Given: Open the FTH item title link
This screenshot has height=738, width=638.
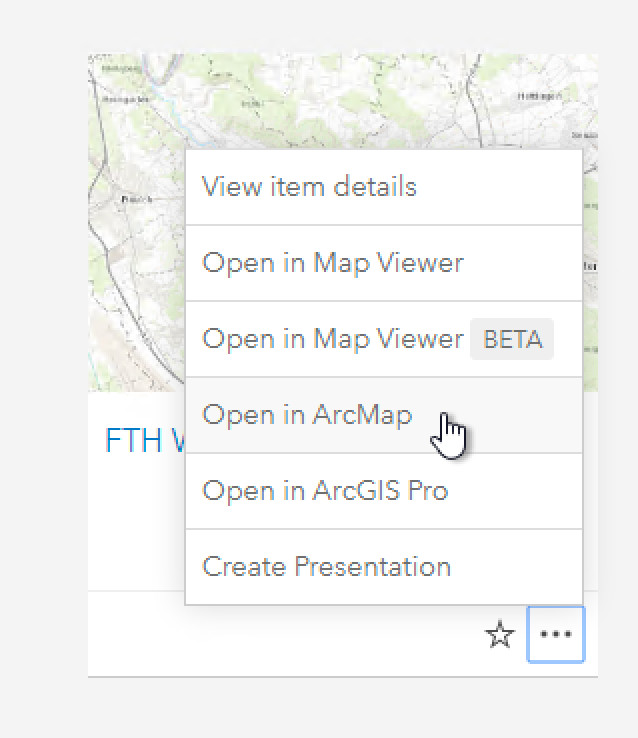Looking at the screenshot, I should click(145, 441).
